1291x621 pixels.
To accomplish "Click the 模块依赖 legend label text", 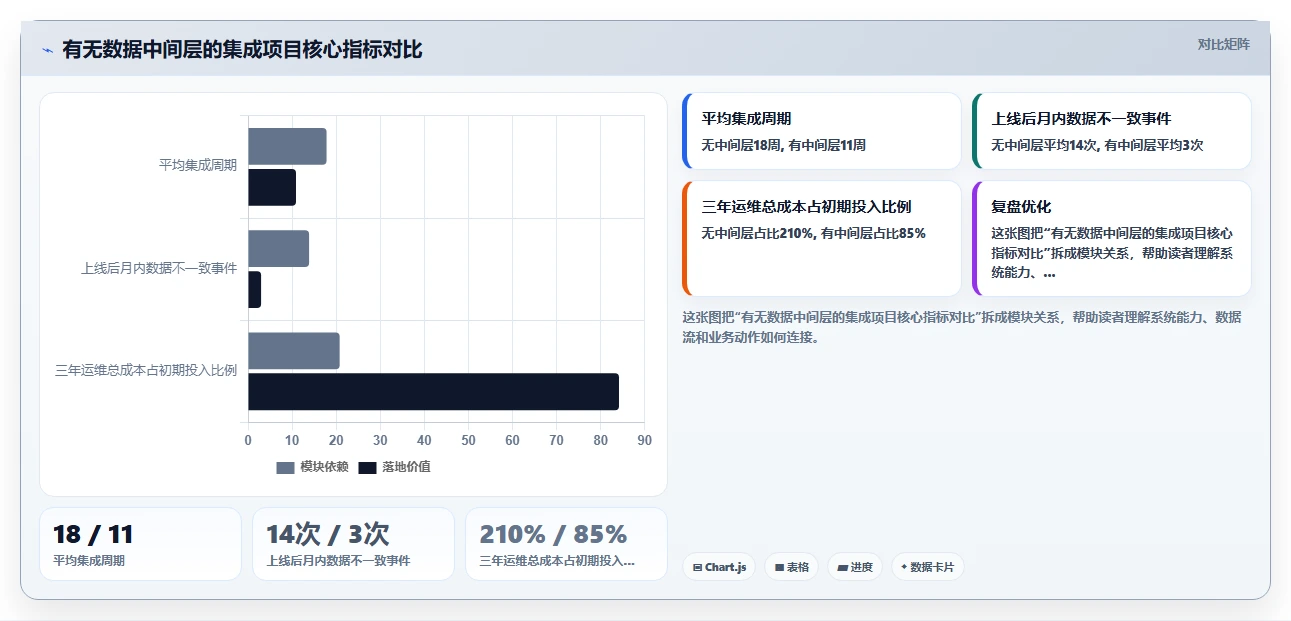I will [x=324, y=467].
